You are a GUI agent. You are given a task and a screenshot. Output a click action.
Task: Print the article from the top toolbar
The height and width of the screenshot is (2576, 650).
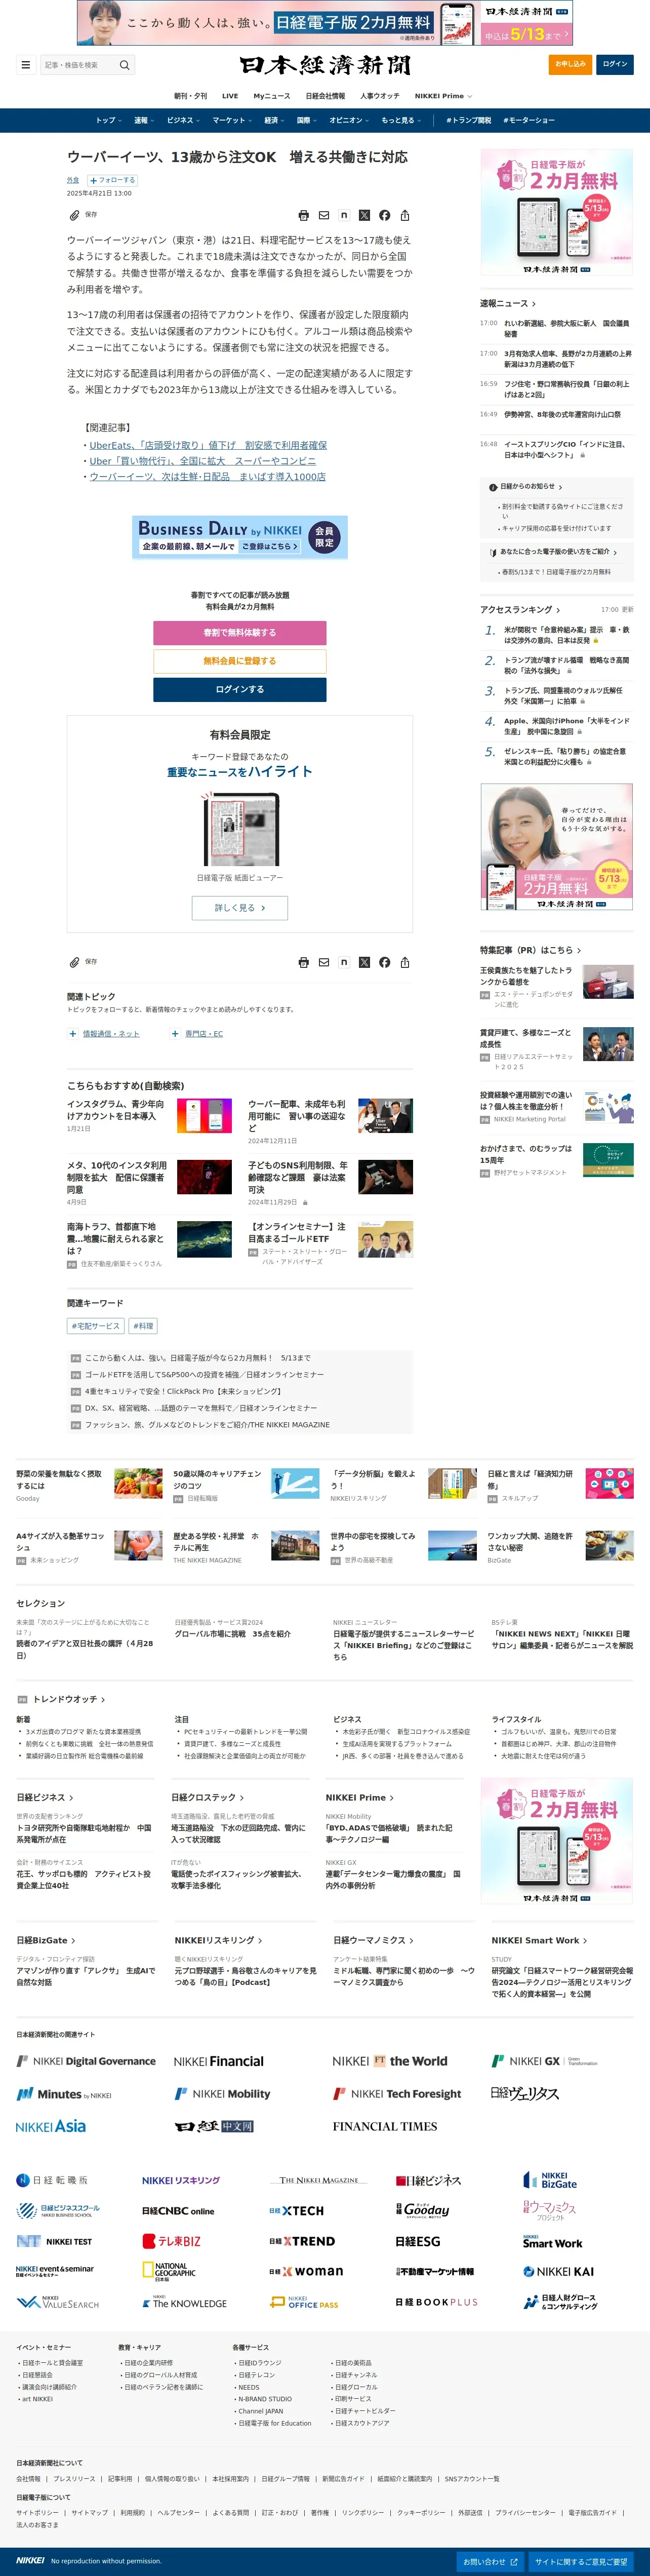304,215
